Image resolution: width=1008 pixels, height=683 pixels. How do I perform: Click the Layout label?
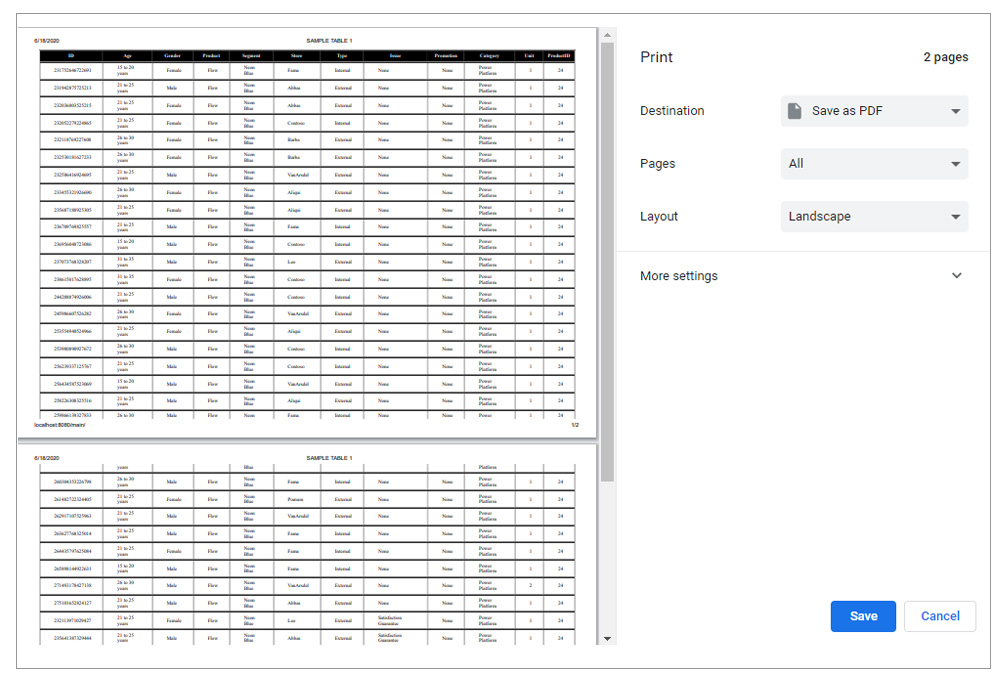[x=659, y=216]
